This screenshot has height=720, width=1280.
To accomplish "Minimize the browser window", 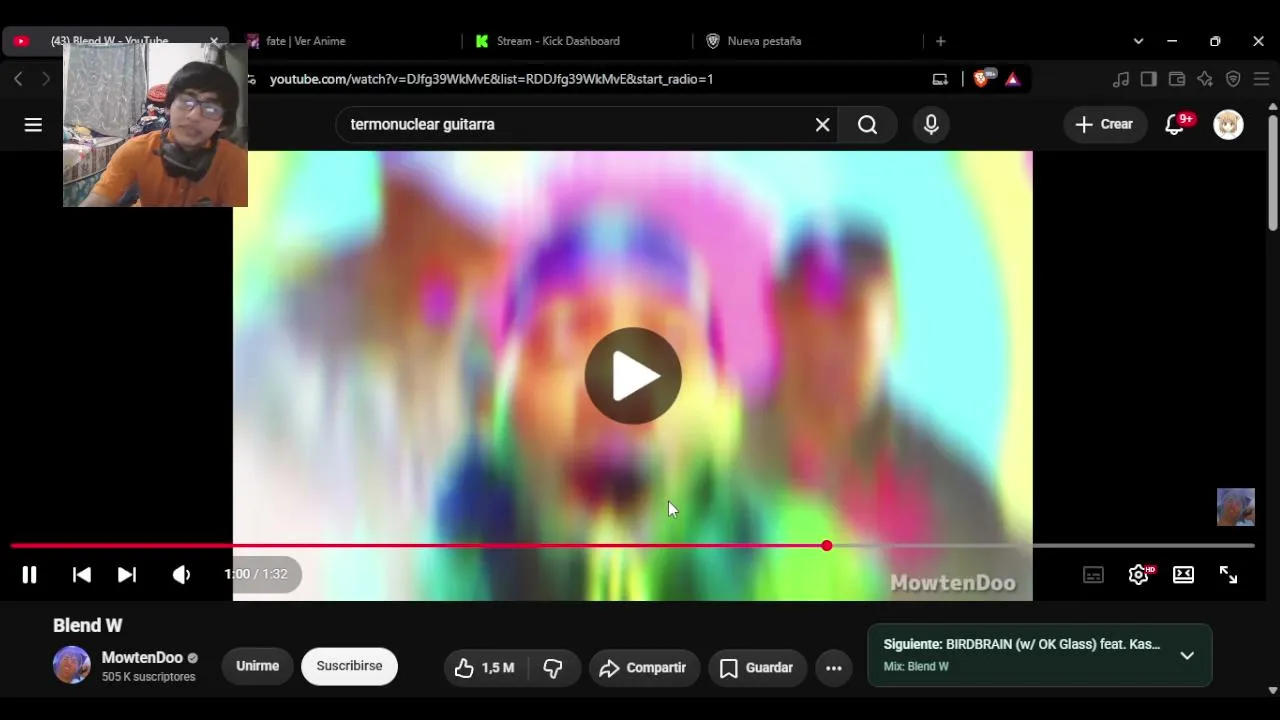I will tap(1172, 41).
